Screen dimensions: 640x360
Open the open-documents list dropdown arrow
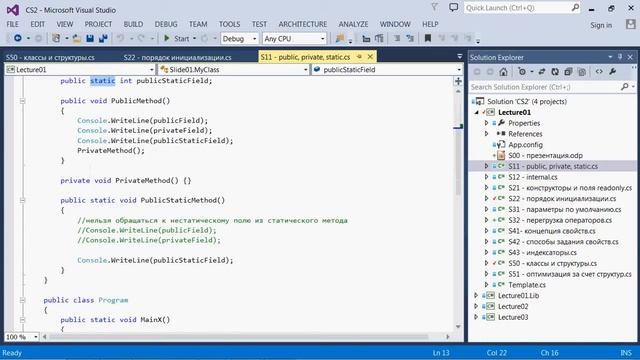click(460, 57)
